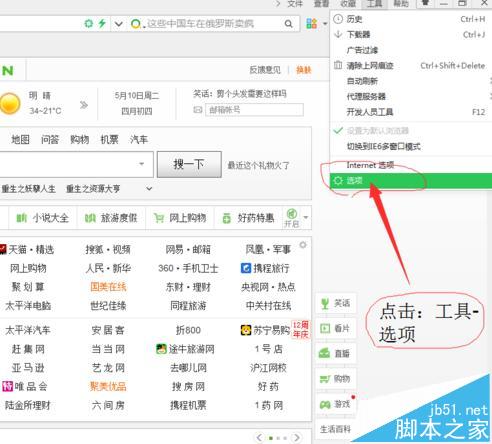Toggle 设置为默认浏览器 checked item
Image resolution: width=492 pixels, height=444 pixels.
411,131
